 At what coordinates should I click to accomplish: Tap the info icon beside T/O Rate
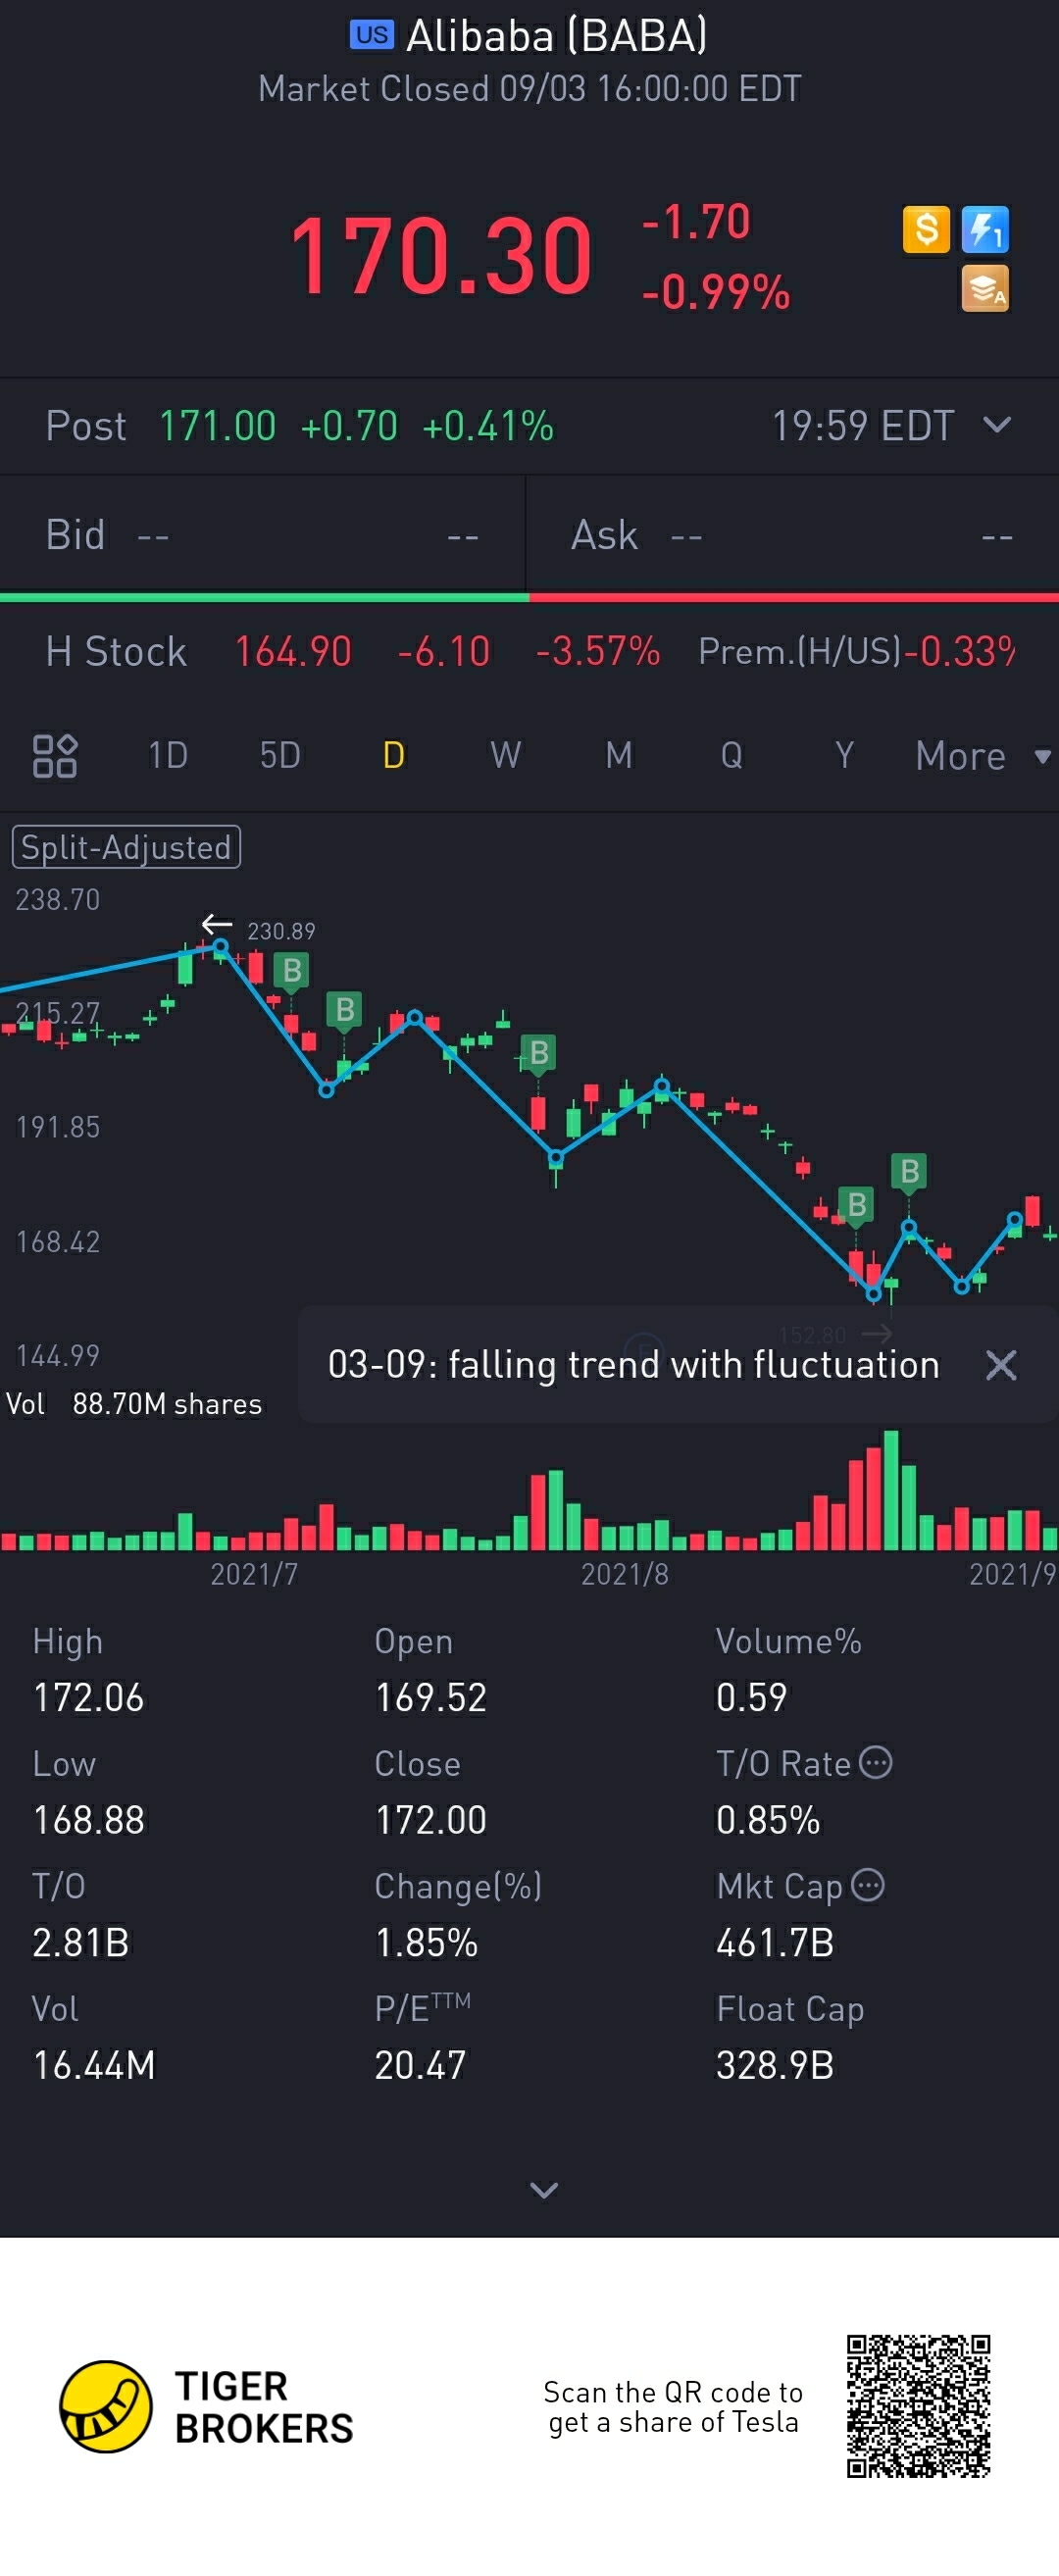point(876,1762)
